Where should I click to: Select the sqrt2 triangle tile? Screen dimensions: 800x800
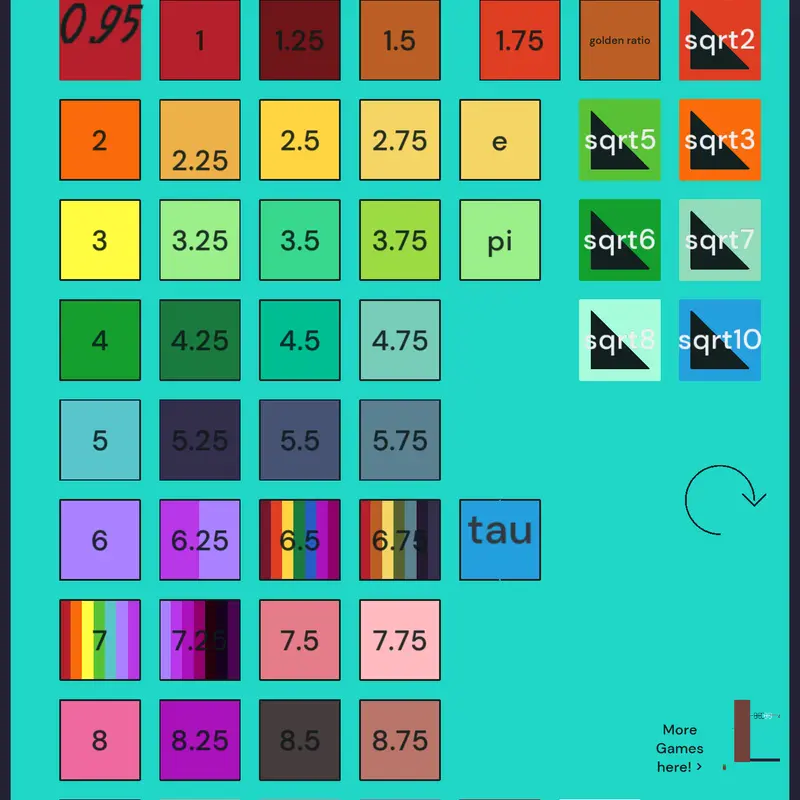[x=719, y=40]
